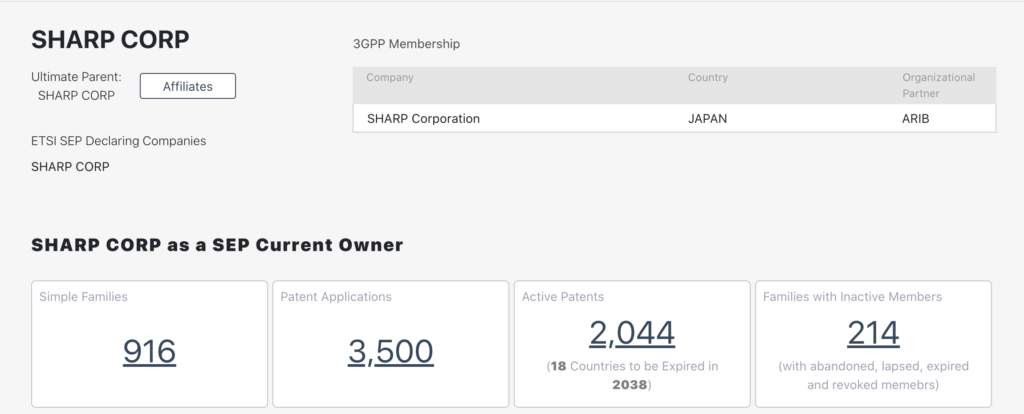Click the Families with Inactive Members label
Viewport: 1024px width, 414px height.
(852, 296)
